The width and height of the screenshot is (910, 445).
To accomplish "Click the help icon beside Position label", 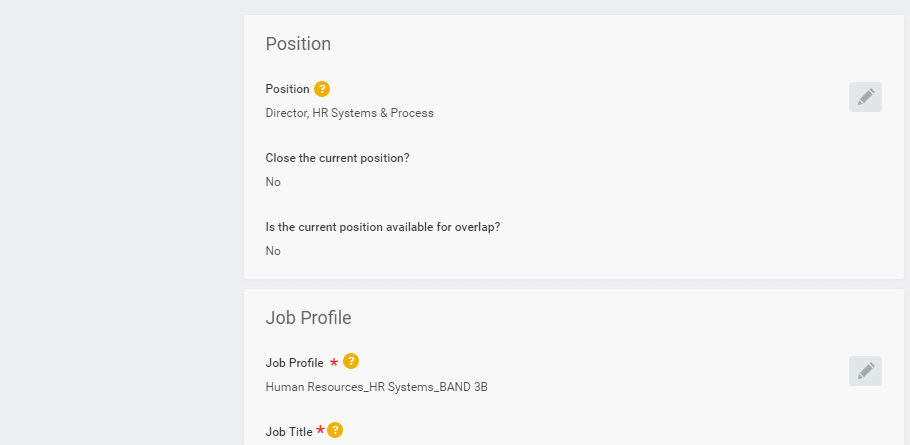I will 322,89.
